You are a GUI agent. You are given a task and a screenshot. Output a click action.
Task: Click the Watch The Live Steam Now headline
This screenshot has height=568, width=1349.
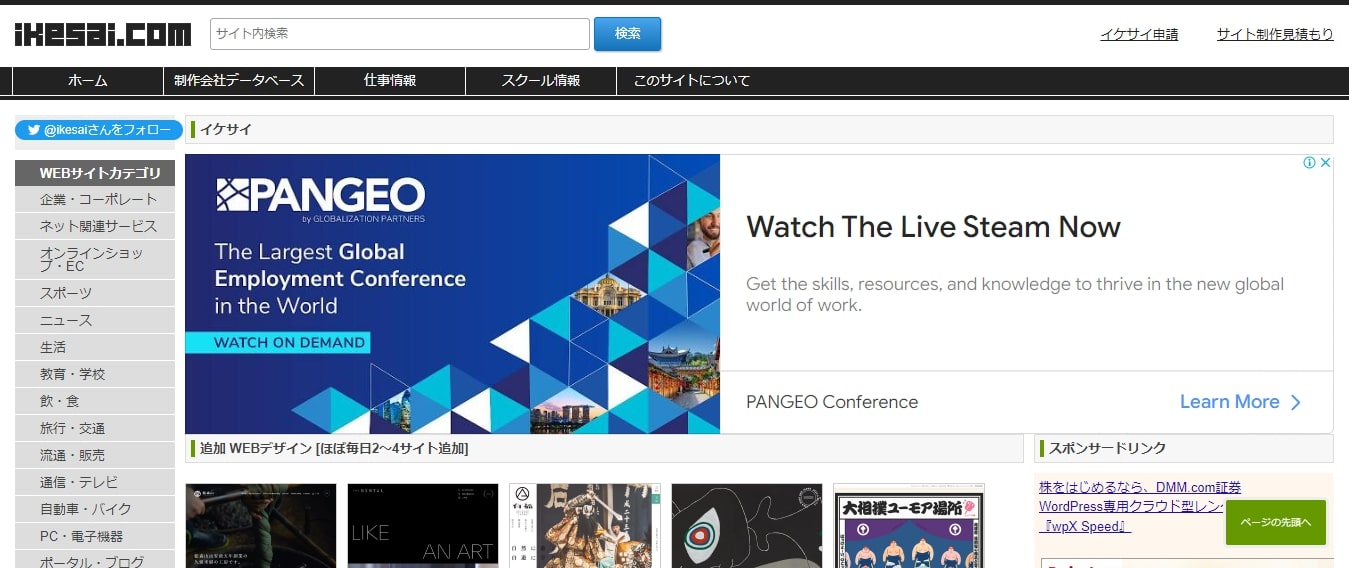(x=933, y=227)
